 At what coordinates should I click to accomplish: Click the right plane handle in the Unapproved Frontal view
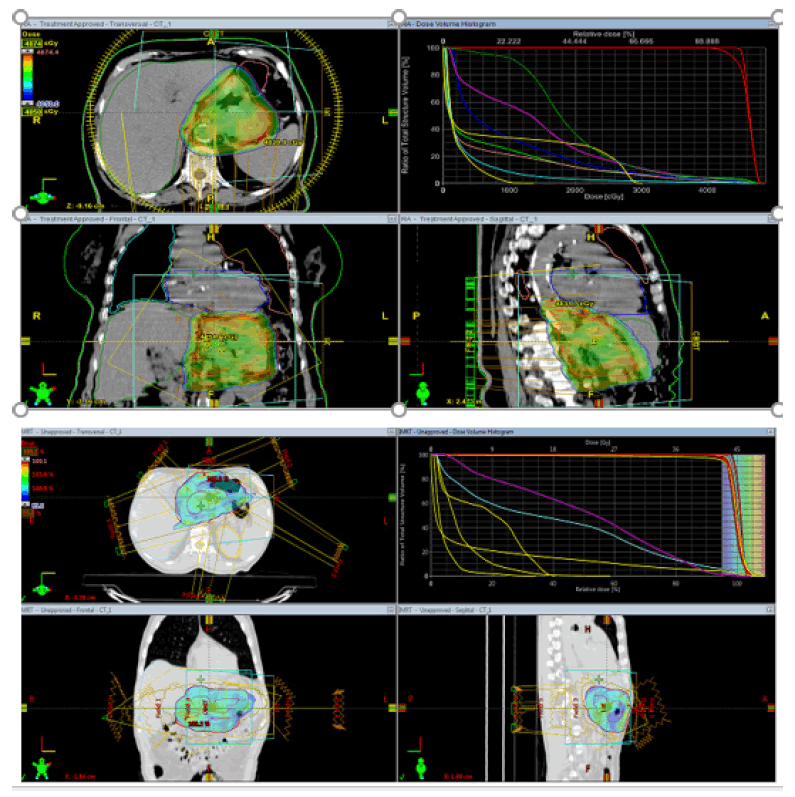392,708
